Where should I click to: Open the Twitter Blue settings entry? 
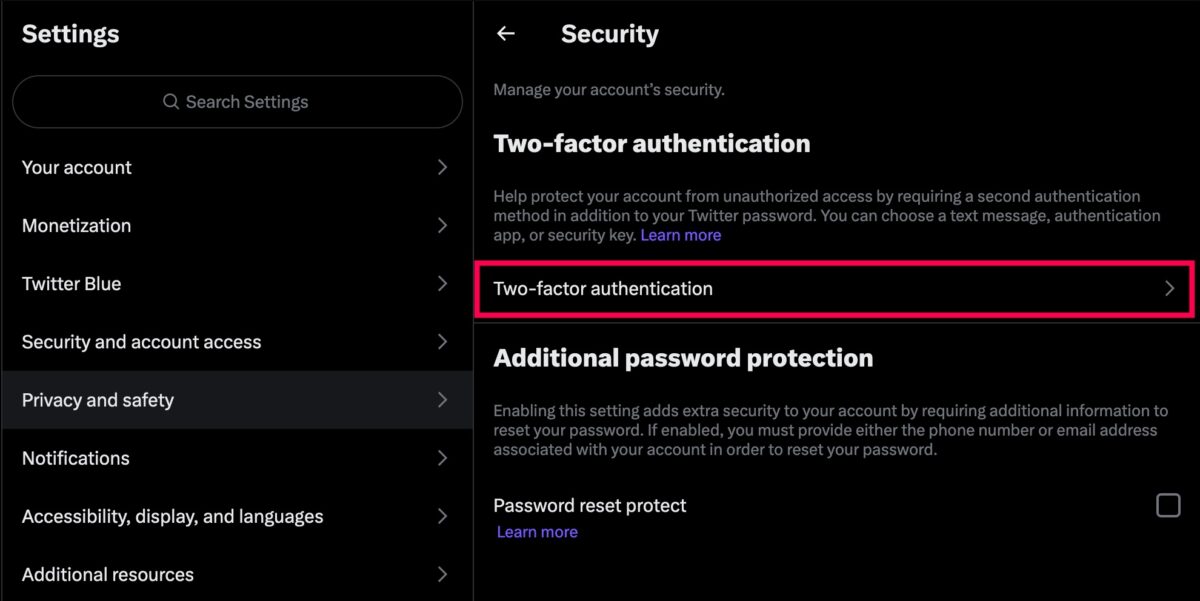[x=236, y=283]
